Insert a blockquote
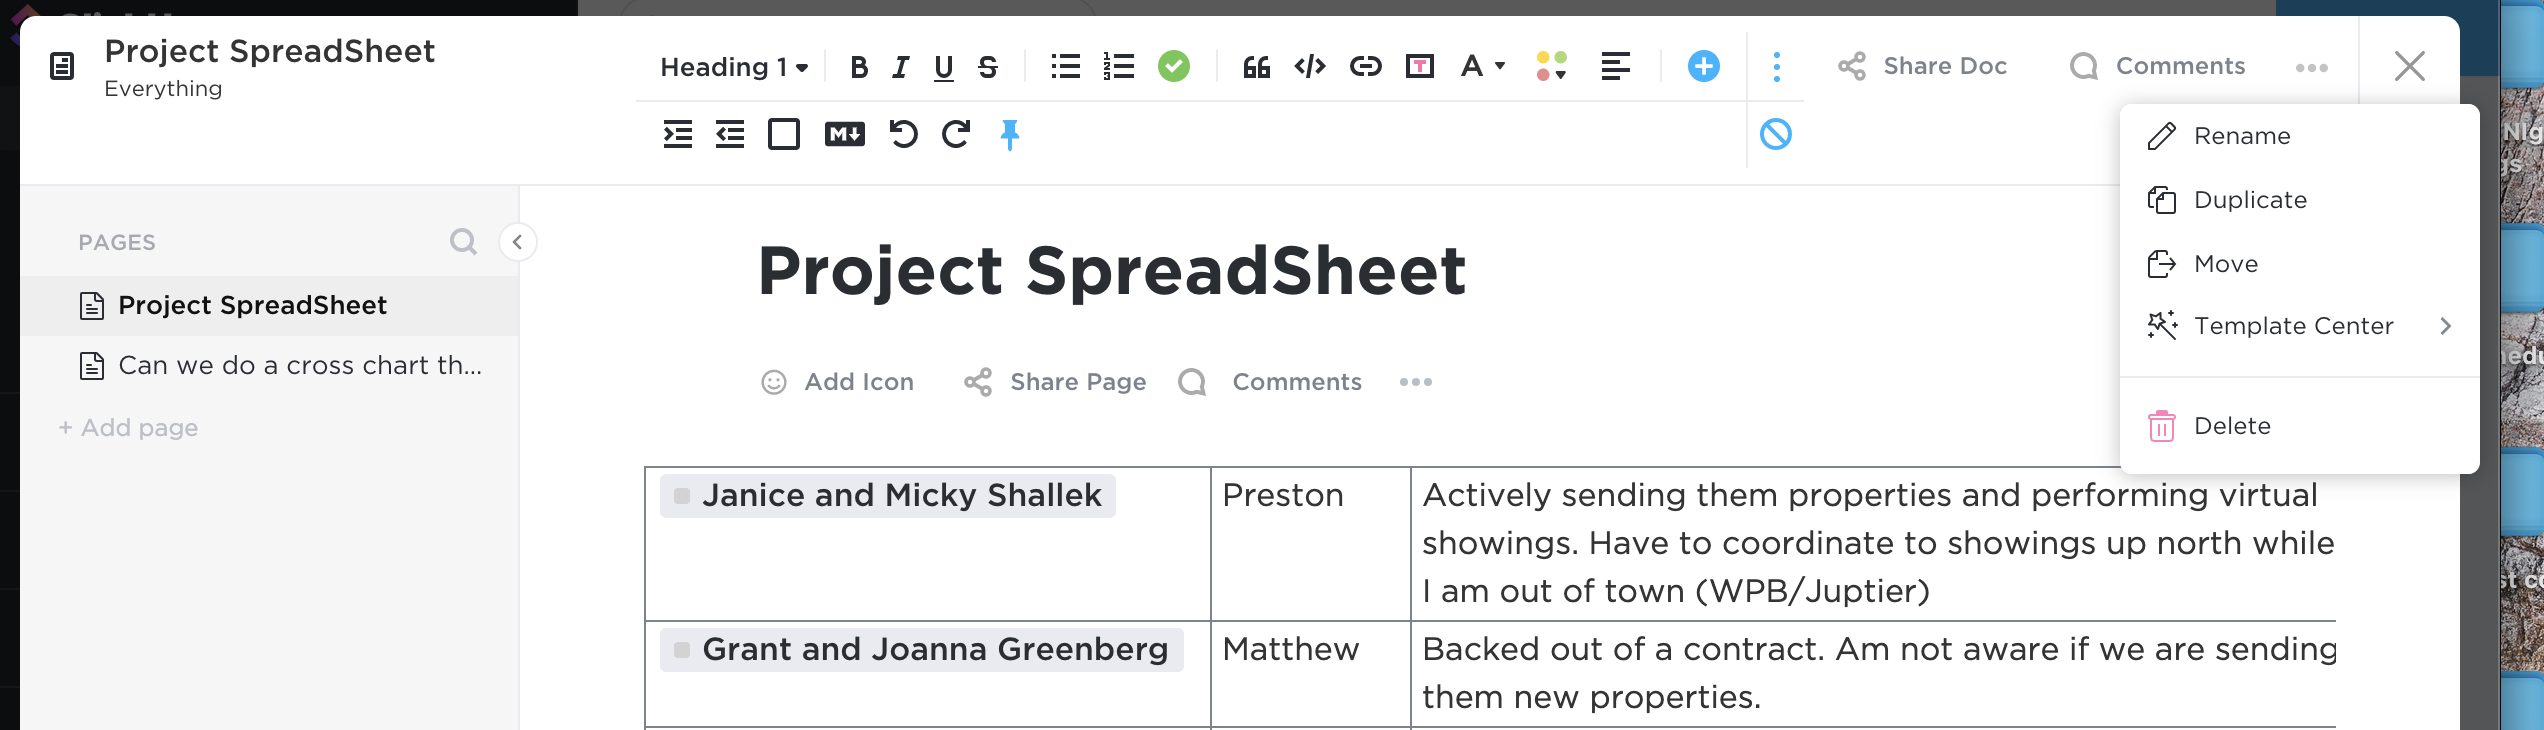 pyautogui.click(x=1256, y=67)
